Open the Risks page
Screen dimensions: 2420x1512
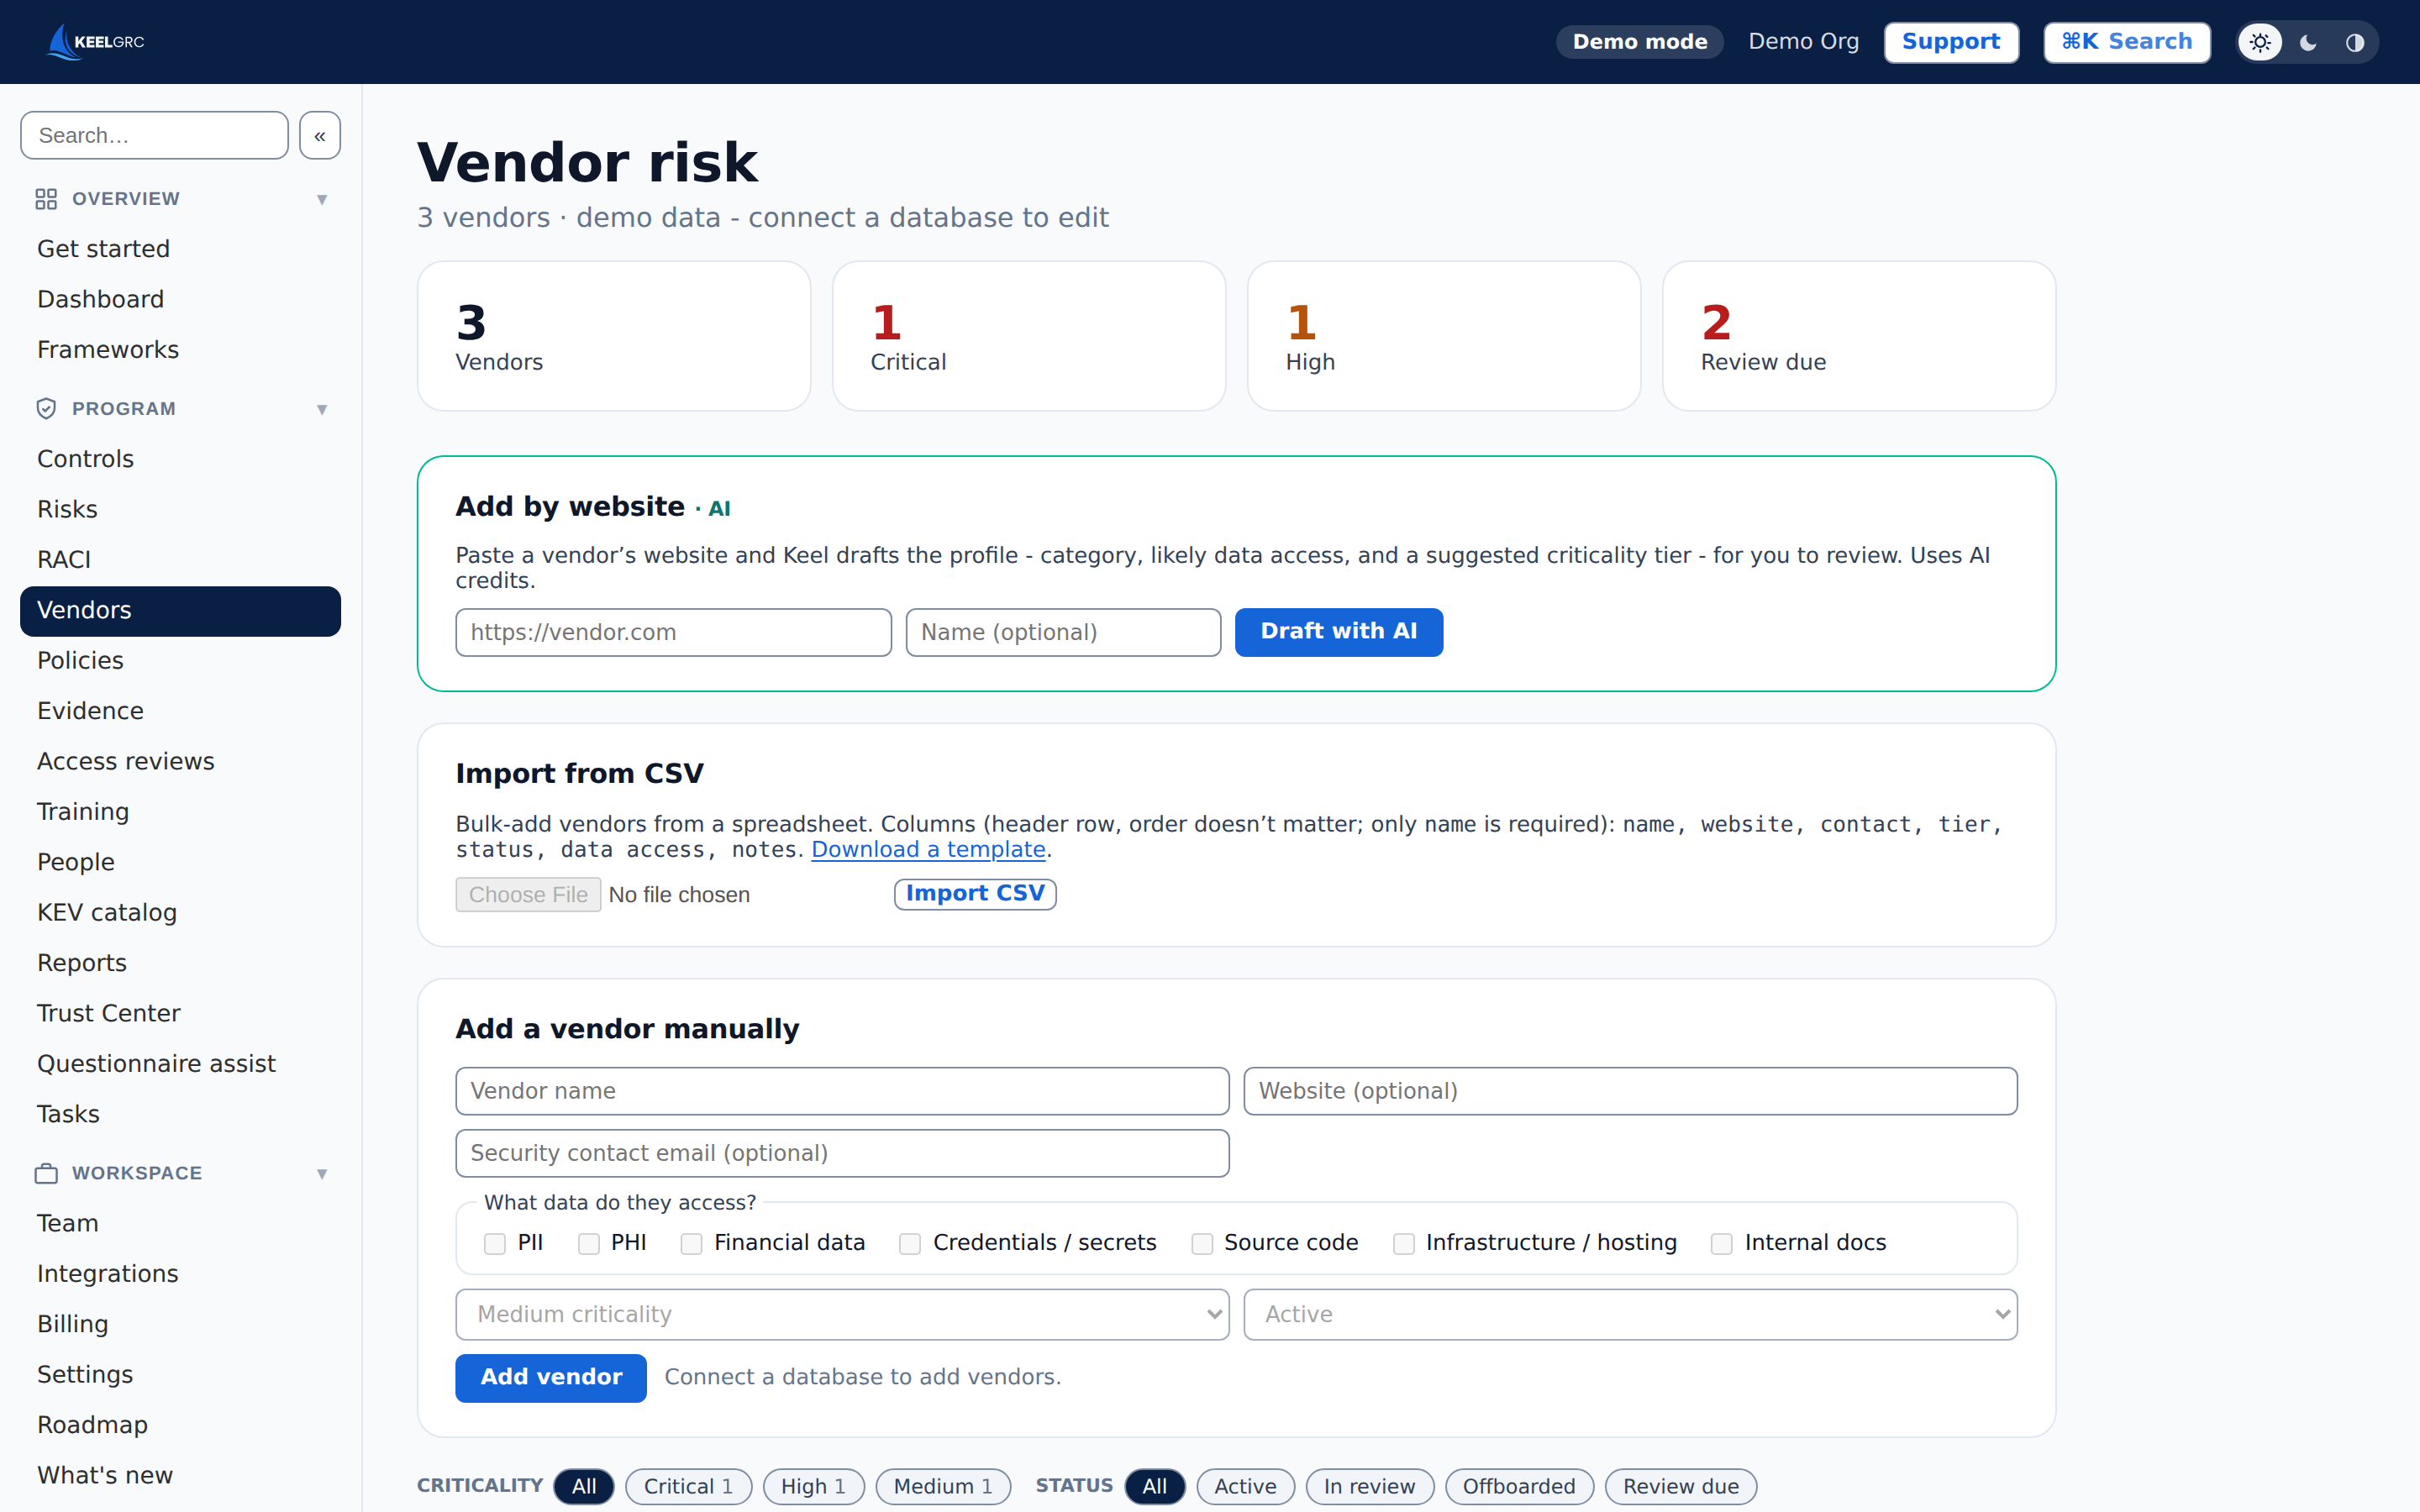click(180, 509)
